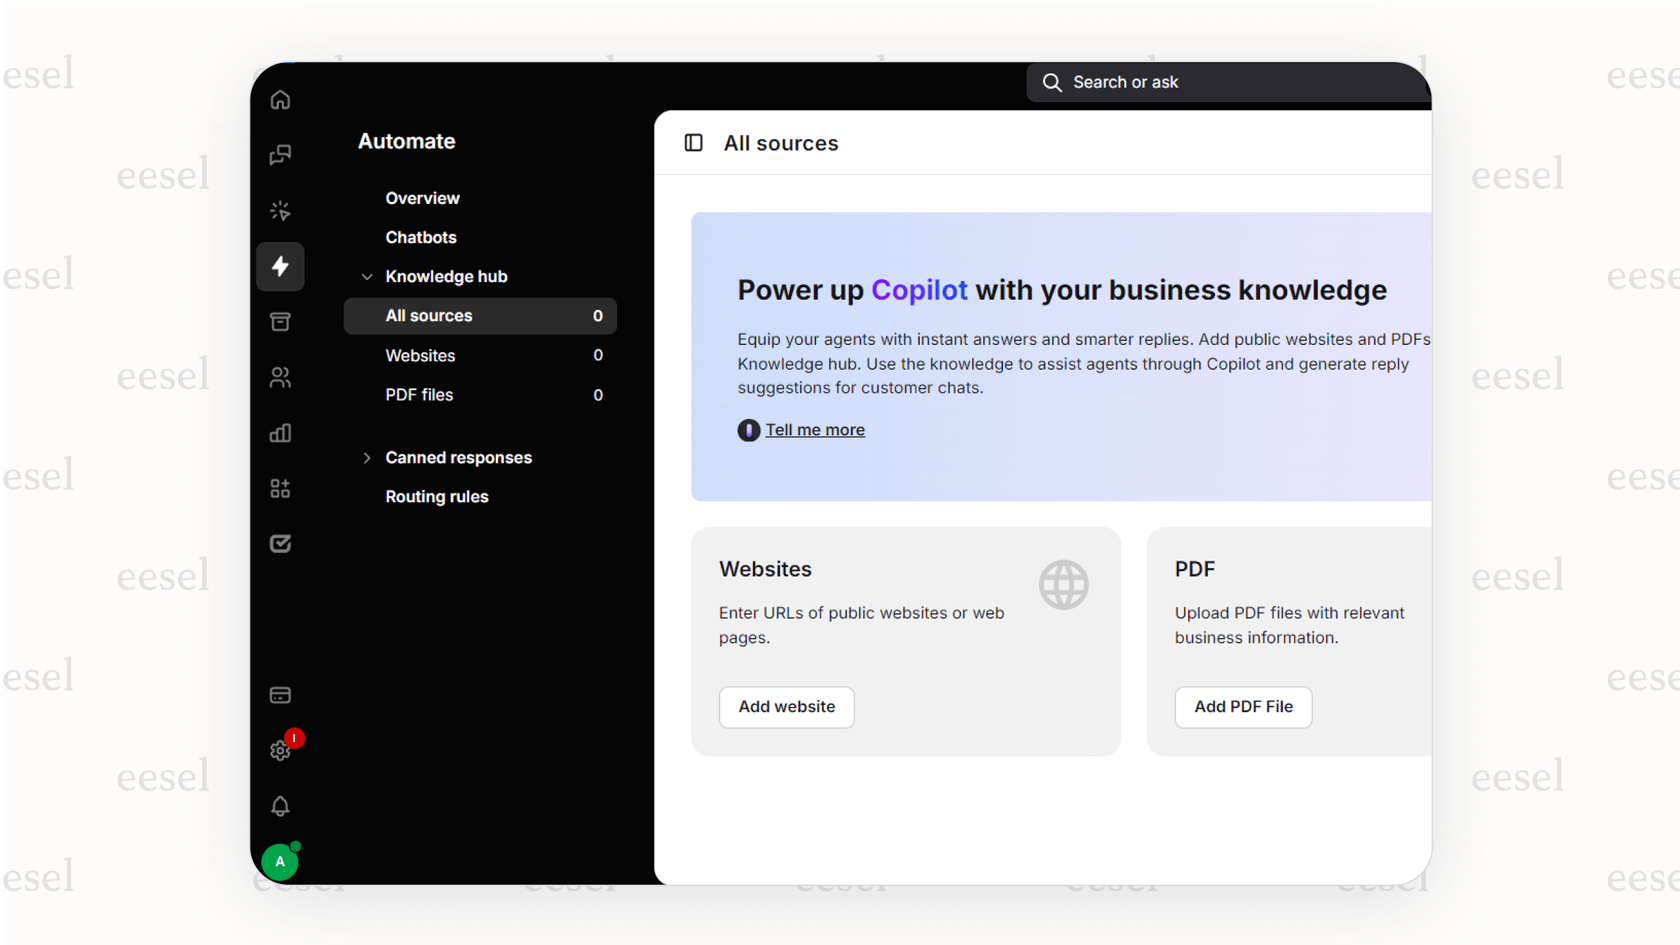1680x945 pixels.
Task: Toggle the All sources panel collapse icon
Action: pos(693,143)
